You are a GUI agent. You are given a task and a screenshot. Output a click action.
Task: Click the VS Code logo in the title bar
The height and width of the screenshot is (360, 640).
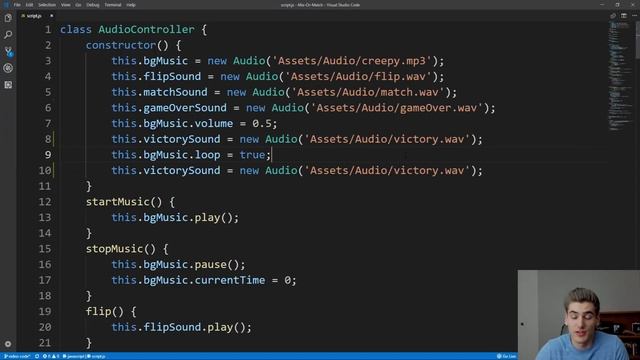pyautogui.click(x=6, y=5)
